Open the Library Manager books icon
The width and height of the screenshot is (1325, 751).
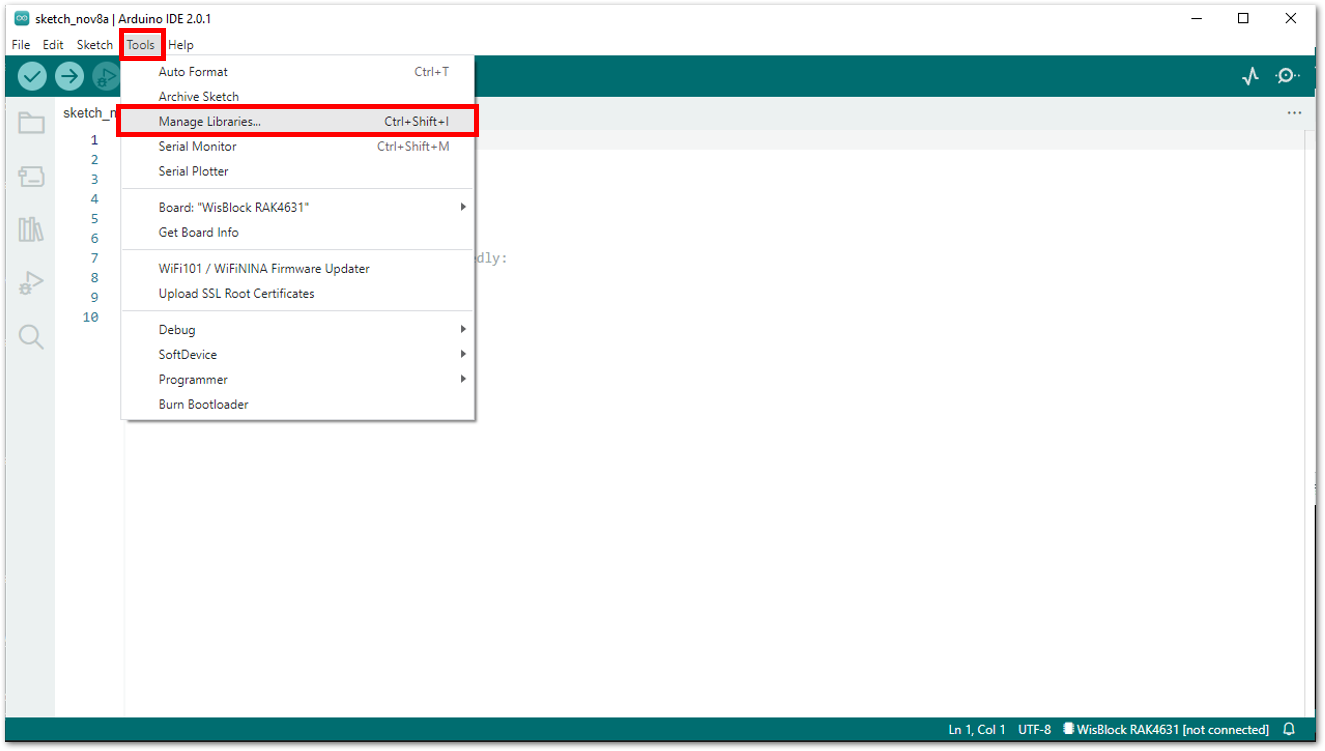pos(31,230)
